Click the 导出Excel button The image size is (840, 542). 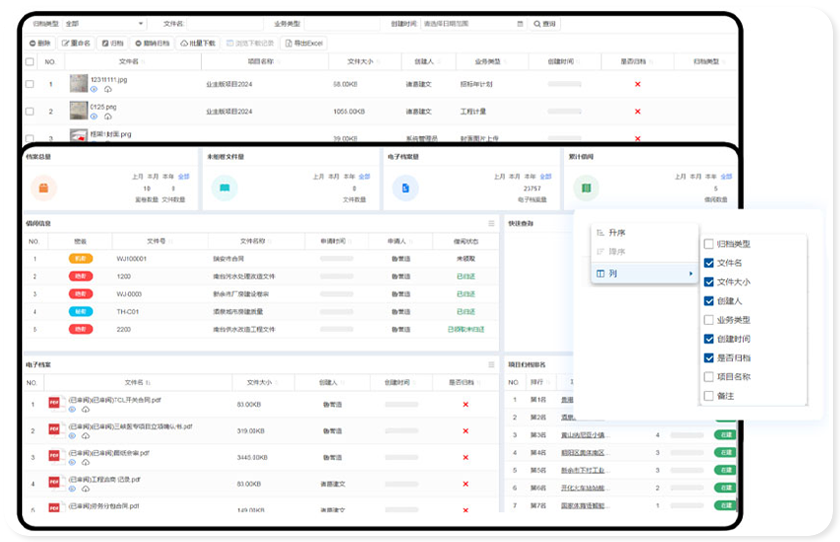pyautogui.click(x=304, y=43)
